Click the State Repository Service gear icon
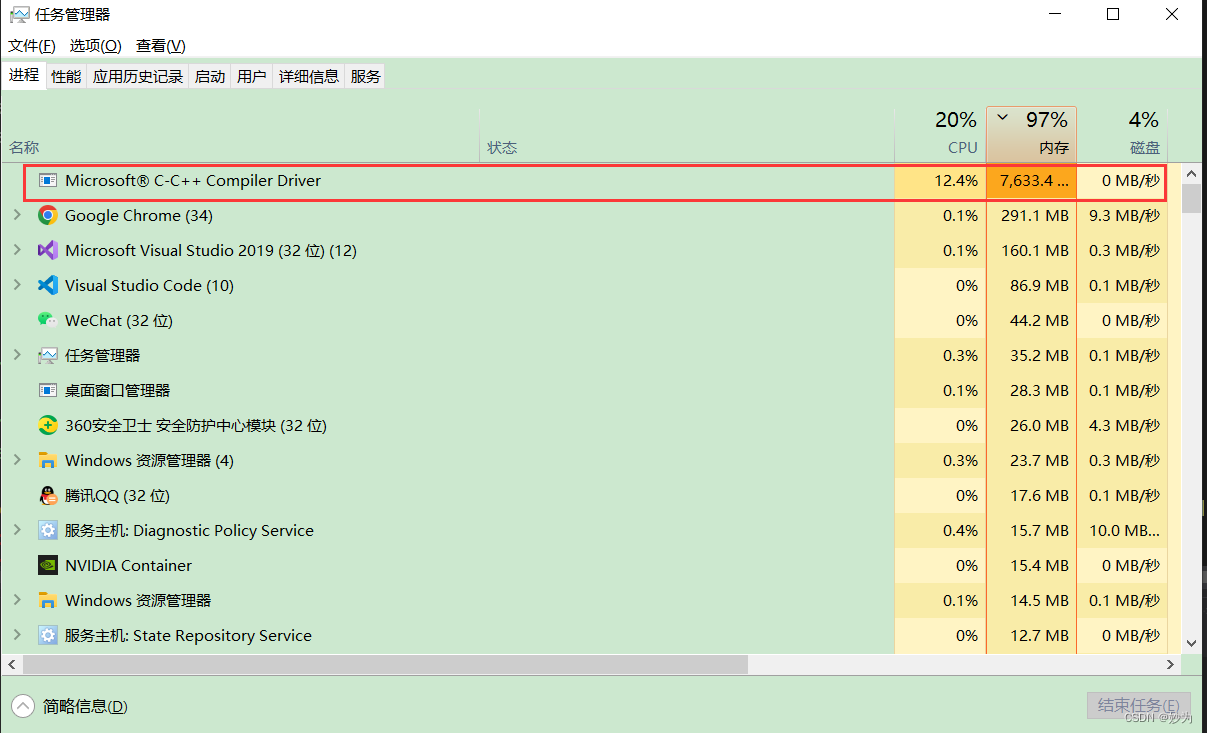1207x733 pixels. tap(48, 635)
